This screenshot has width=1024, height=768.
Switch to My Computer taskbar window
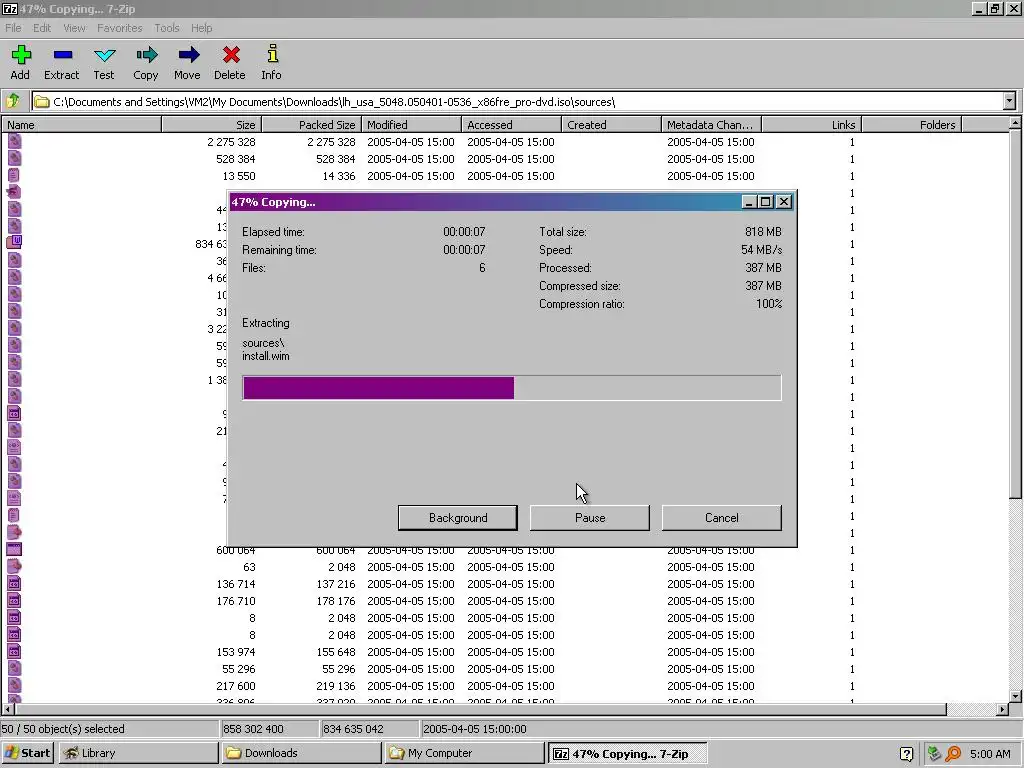tap(464, 753)
